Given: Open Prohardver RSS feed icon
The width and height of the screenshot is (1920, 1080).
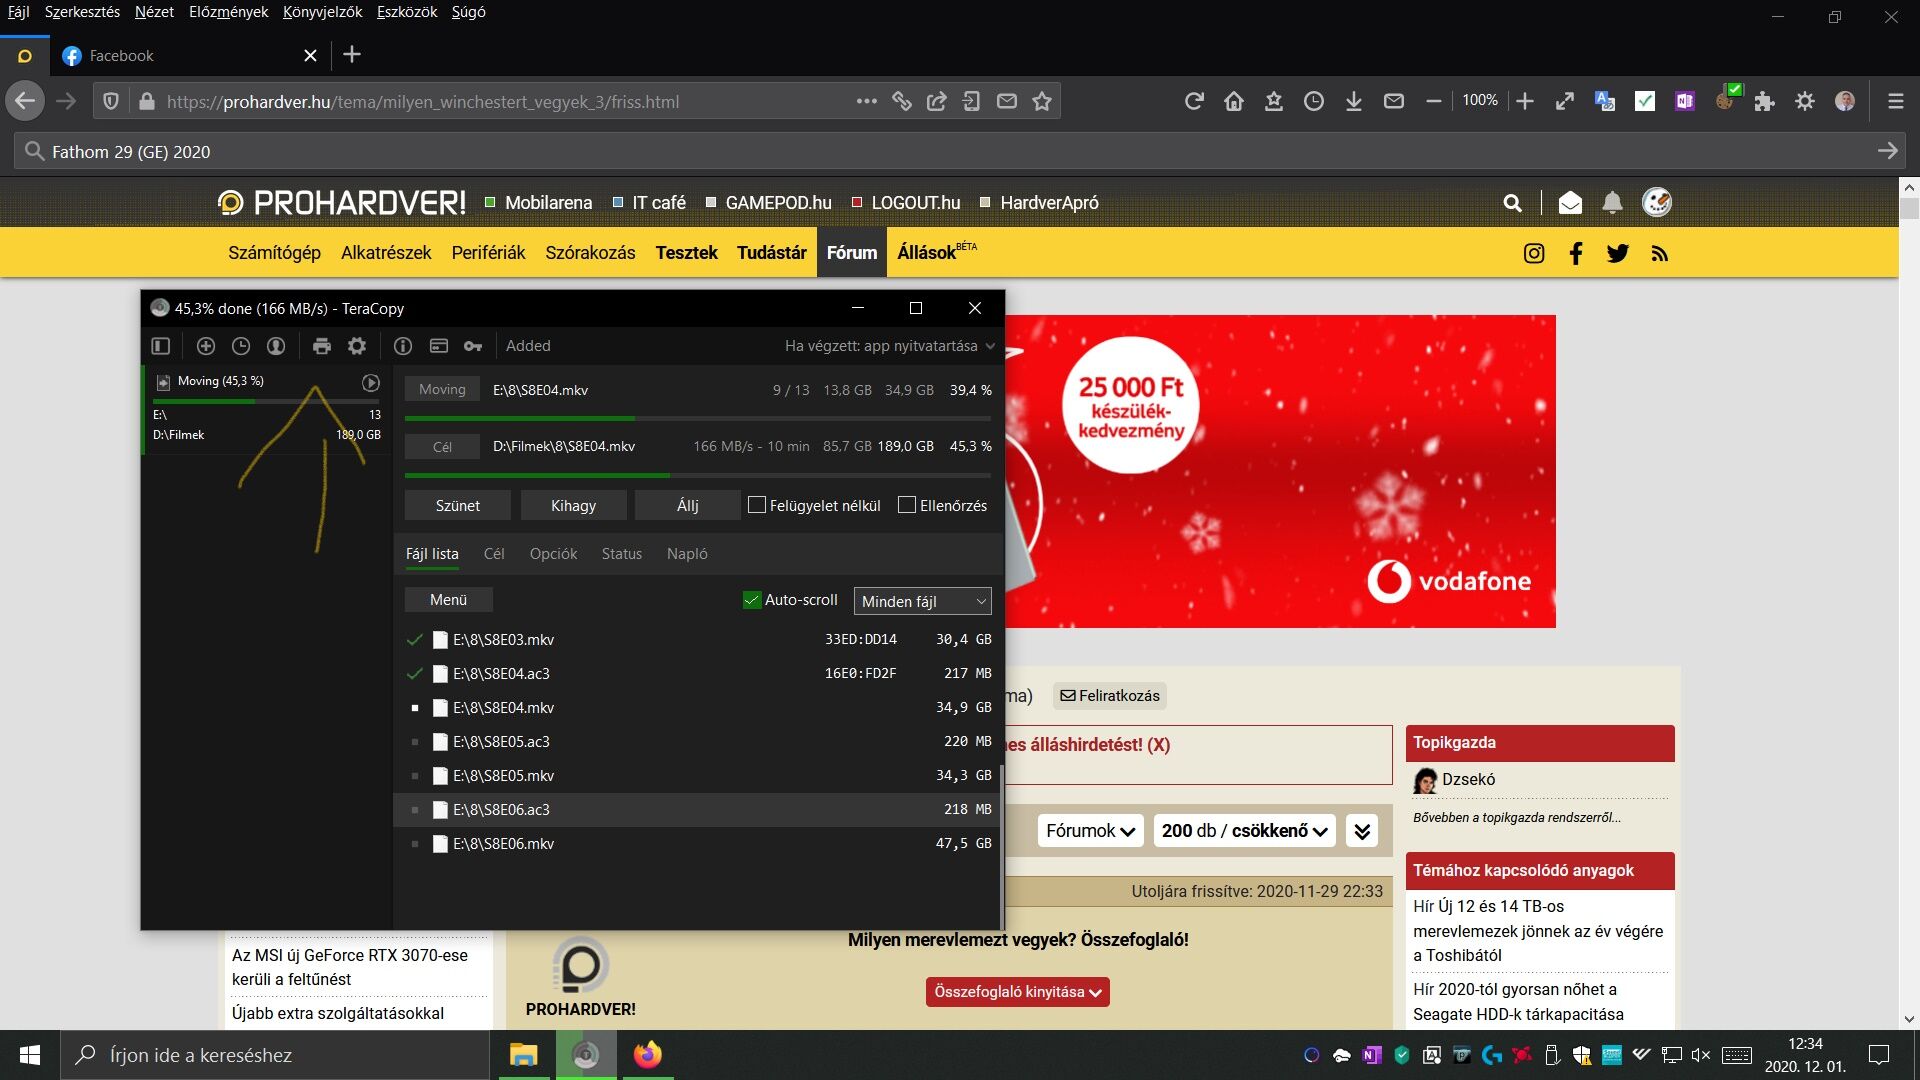Looking at the screenshot, I should tap(1660, 254).
